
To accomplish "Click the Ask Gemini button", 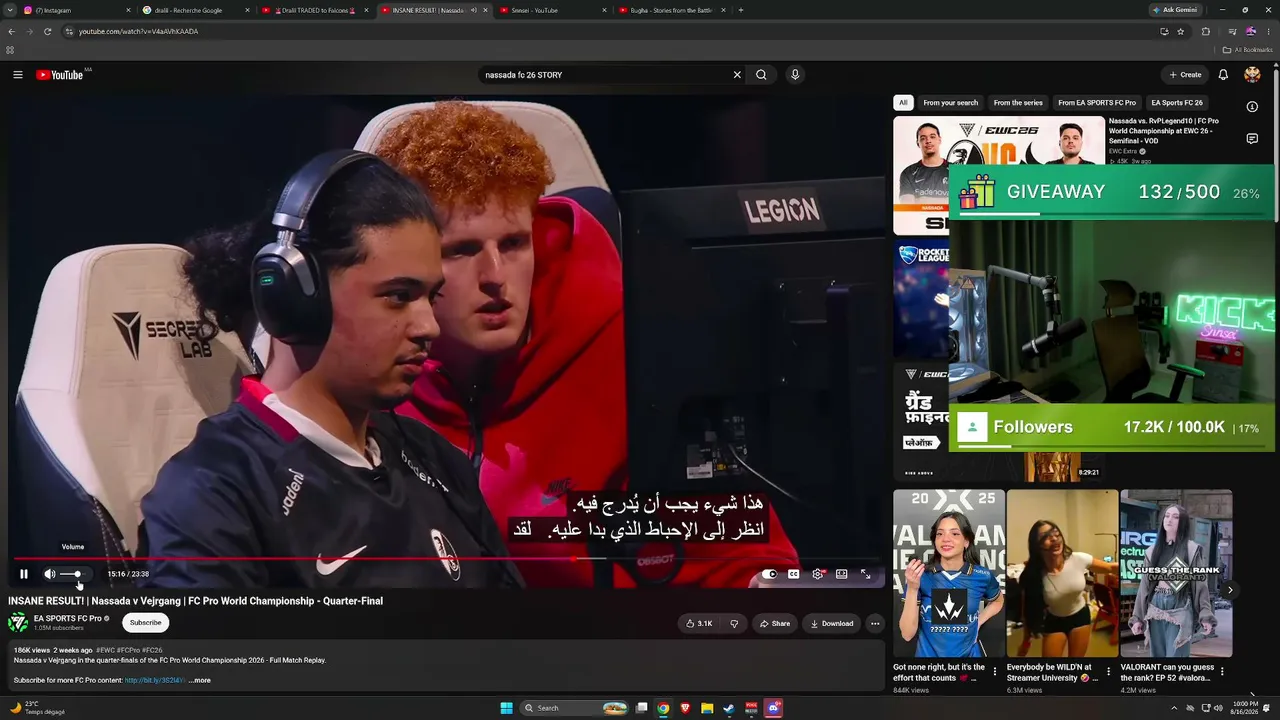I will [x=1175, y=10].
